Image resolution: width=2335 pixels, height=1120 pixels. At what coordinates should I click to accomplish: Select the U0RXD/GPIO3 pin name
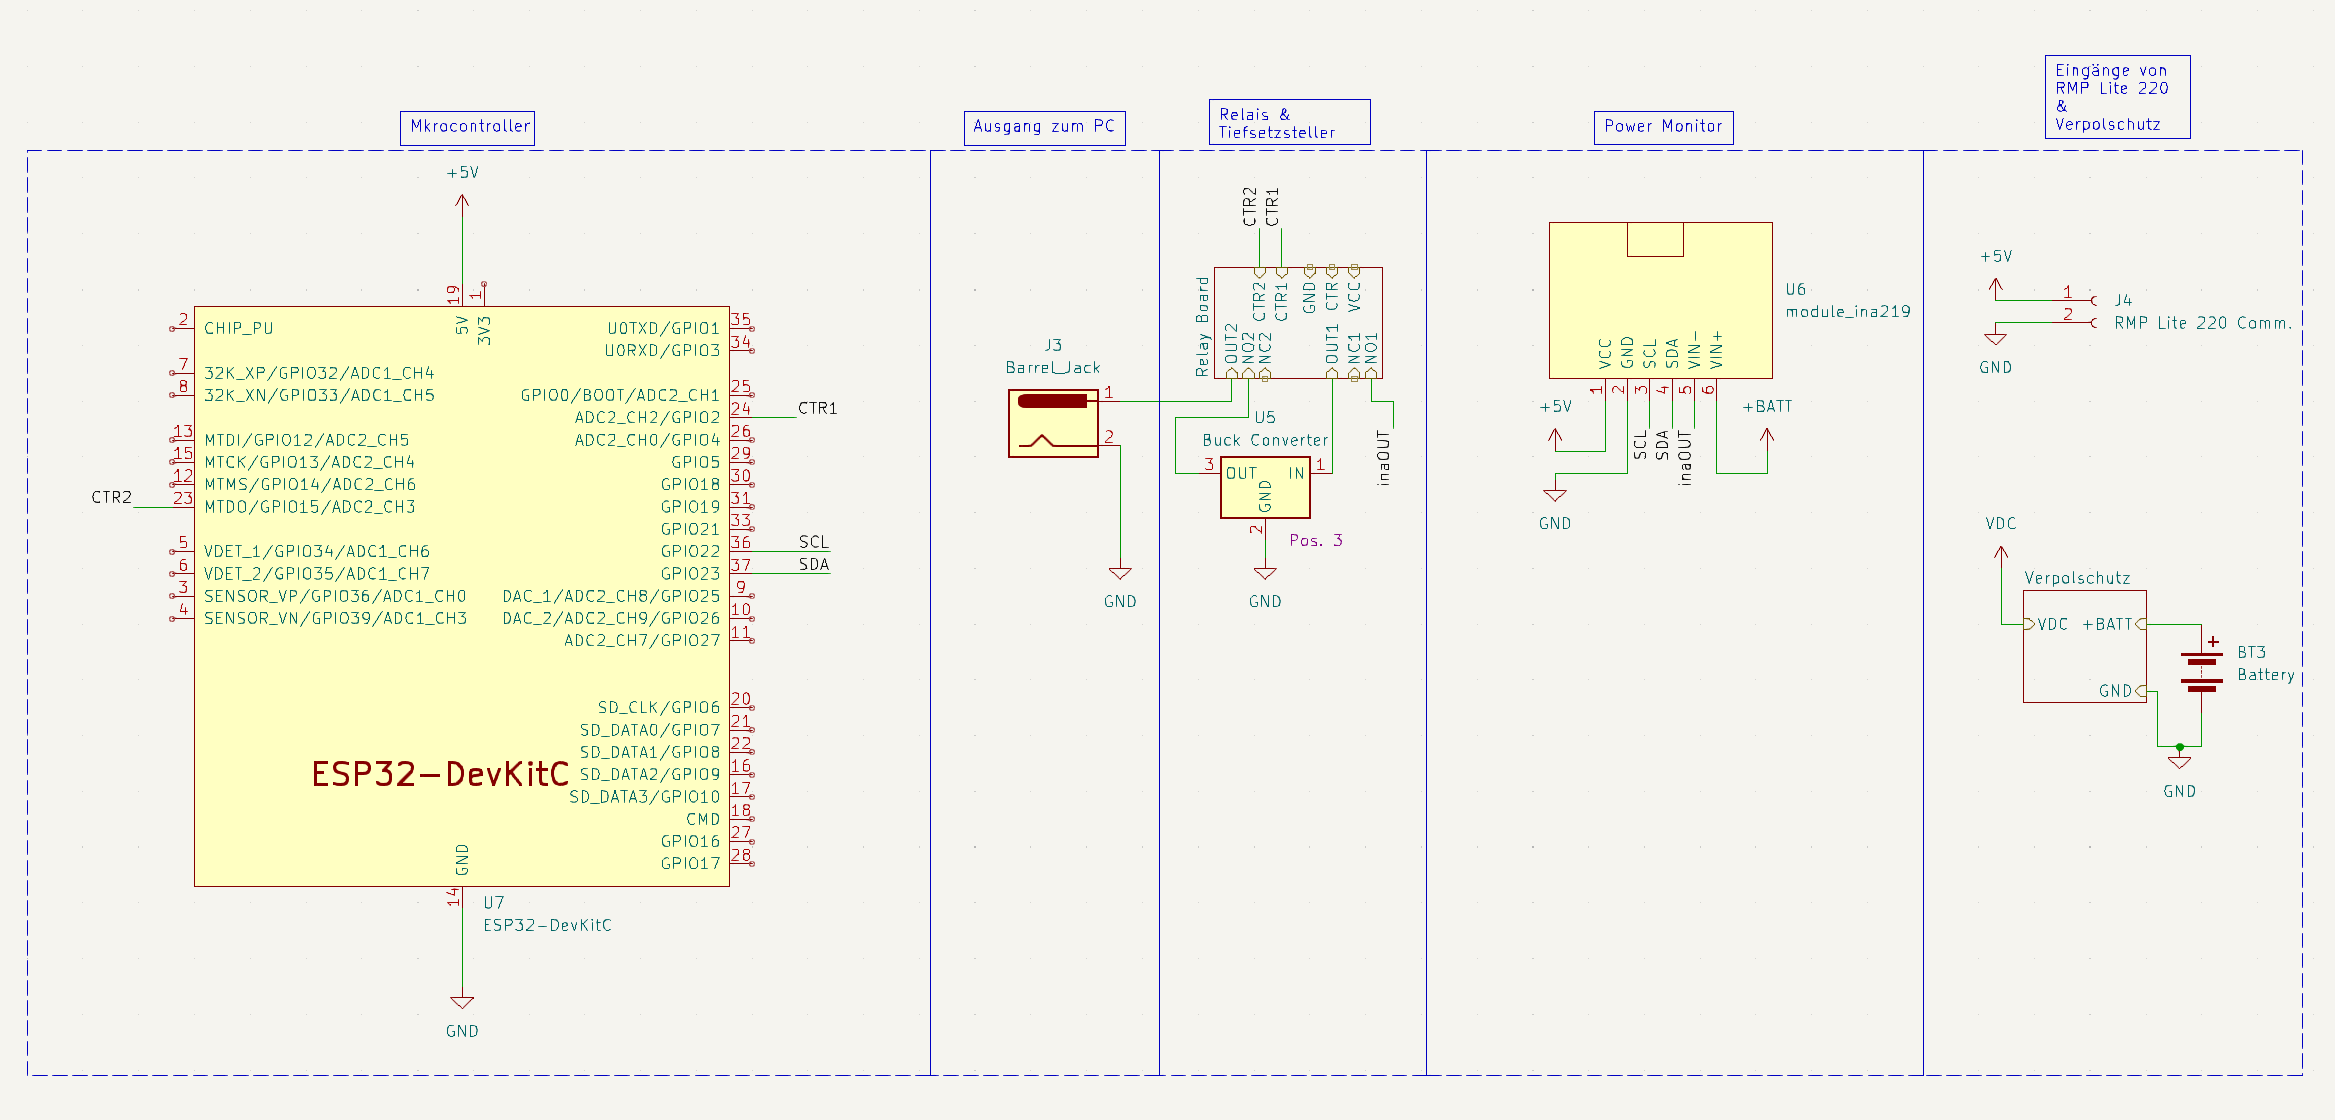(x=662, y=350)
